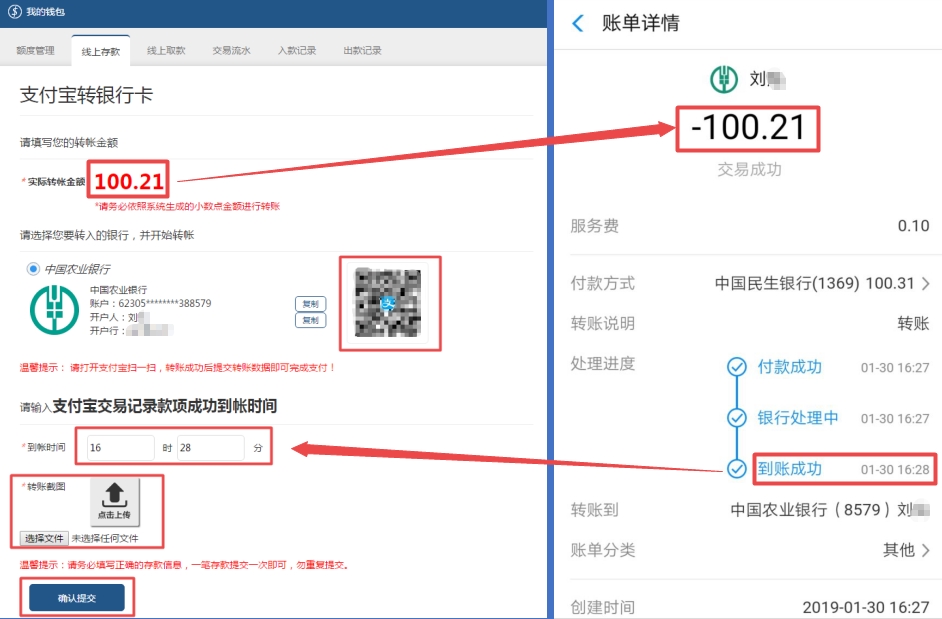Viewport: 942px width, 619px height.
Task: Click the 到账成功 checkmark icon
Action: pyautogui.click(x=737, y=469)
